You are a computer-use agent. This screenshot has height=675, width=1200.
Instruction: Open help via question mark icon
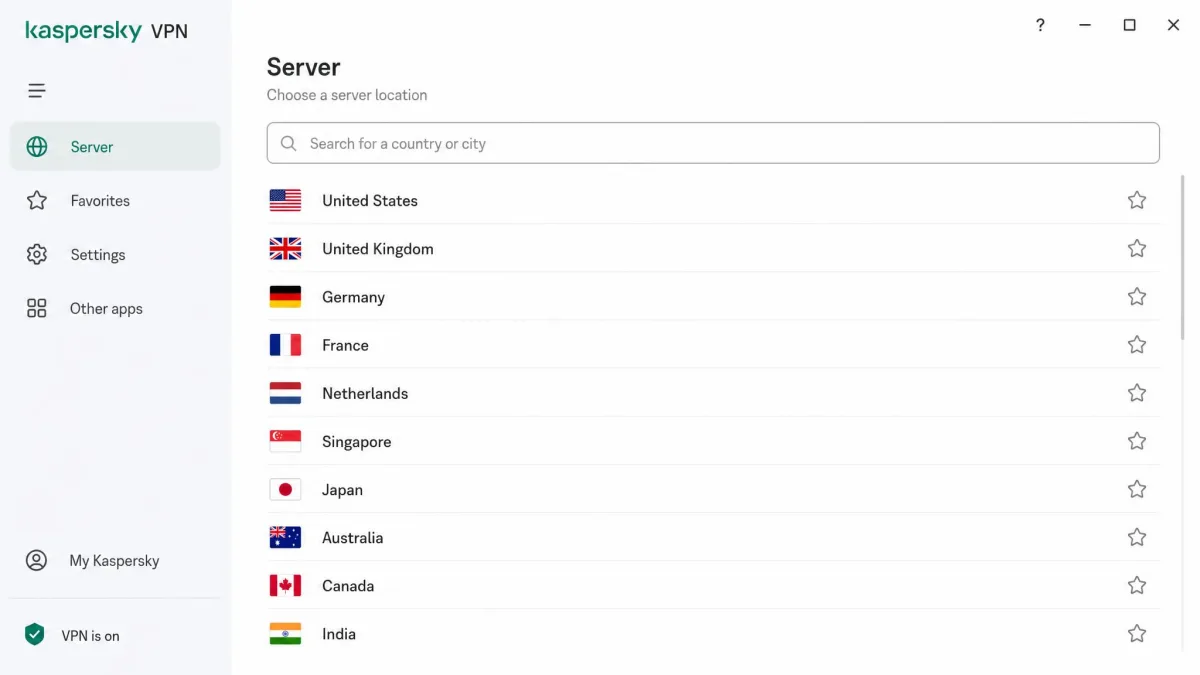click(1040, 25)
